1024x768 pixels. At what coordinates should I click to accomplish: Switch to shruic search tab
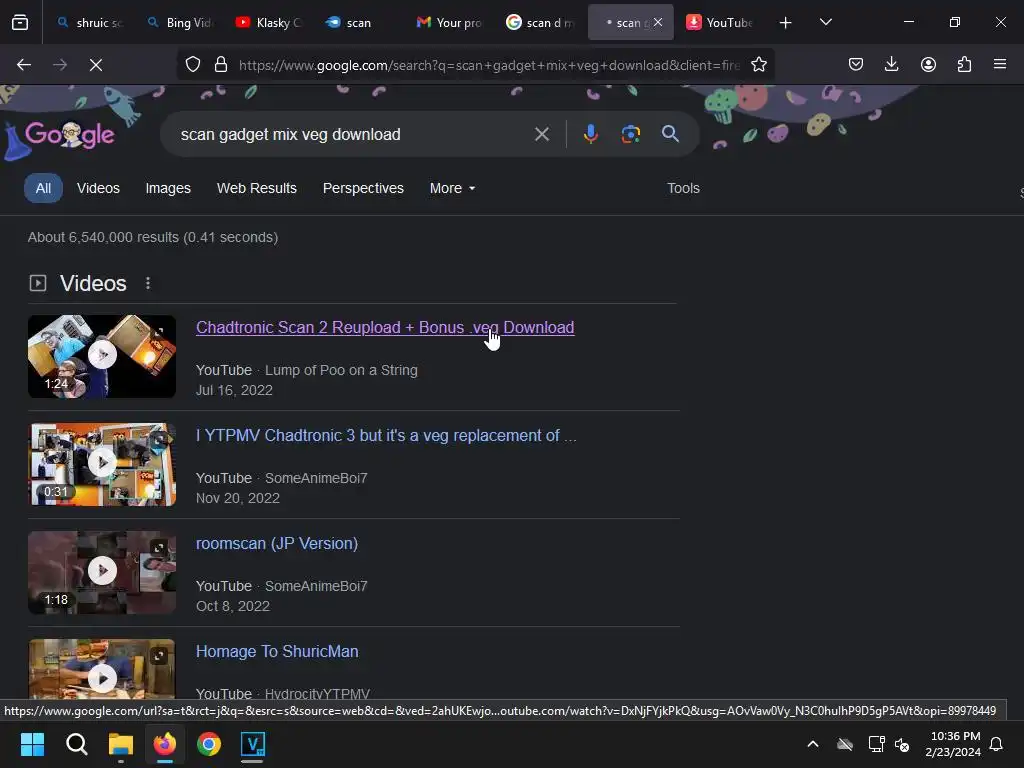[x=89, y=22]
